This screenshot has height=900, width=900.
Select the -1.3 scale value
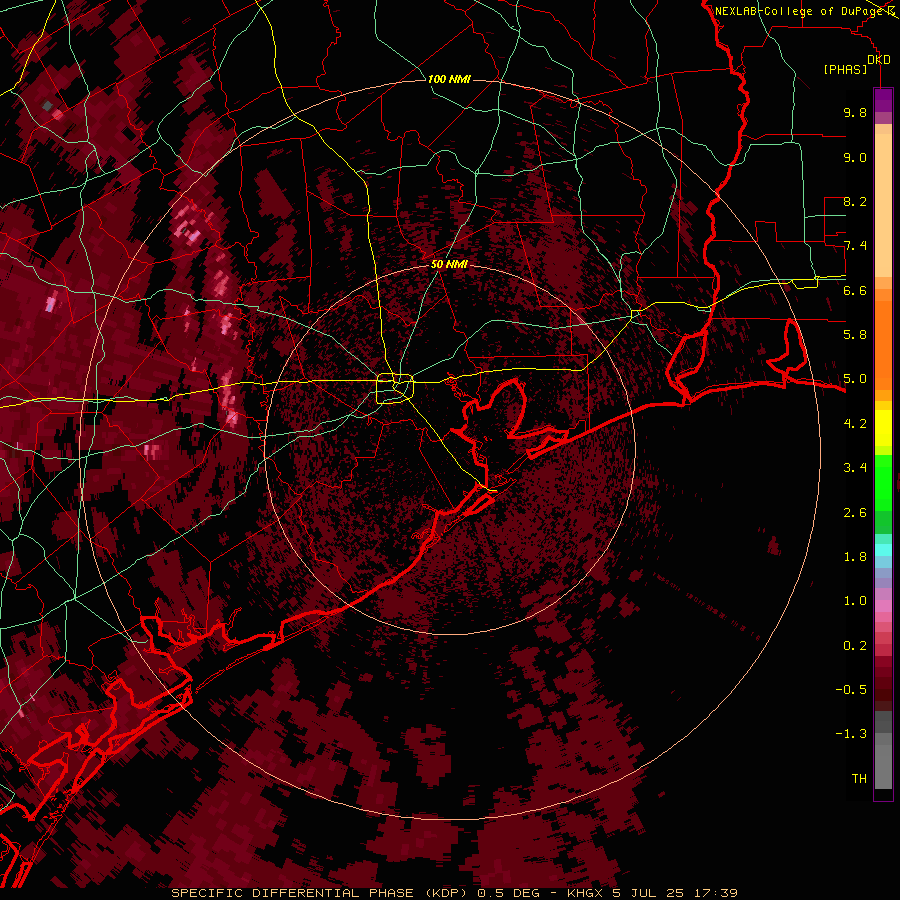(851, 734)
